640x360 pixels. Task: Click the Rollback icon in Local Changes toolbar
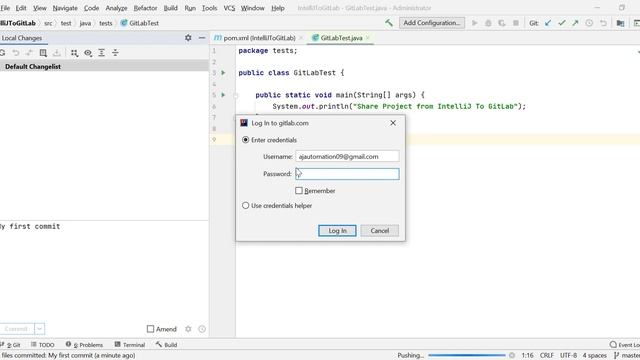pos(16,53)
